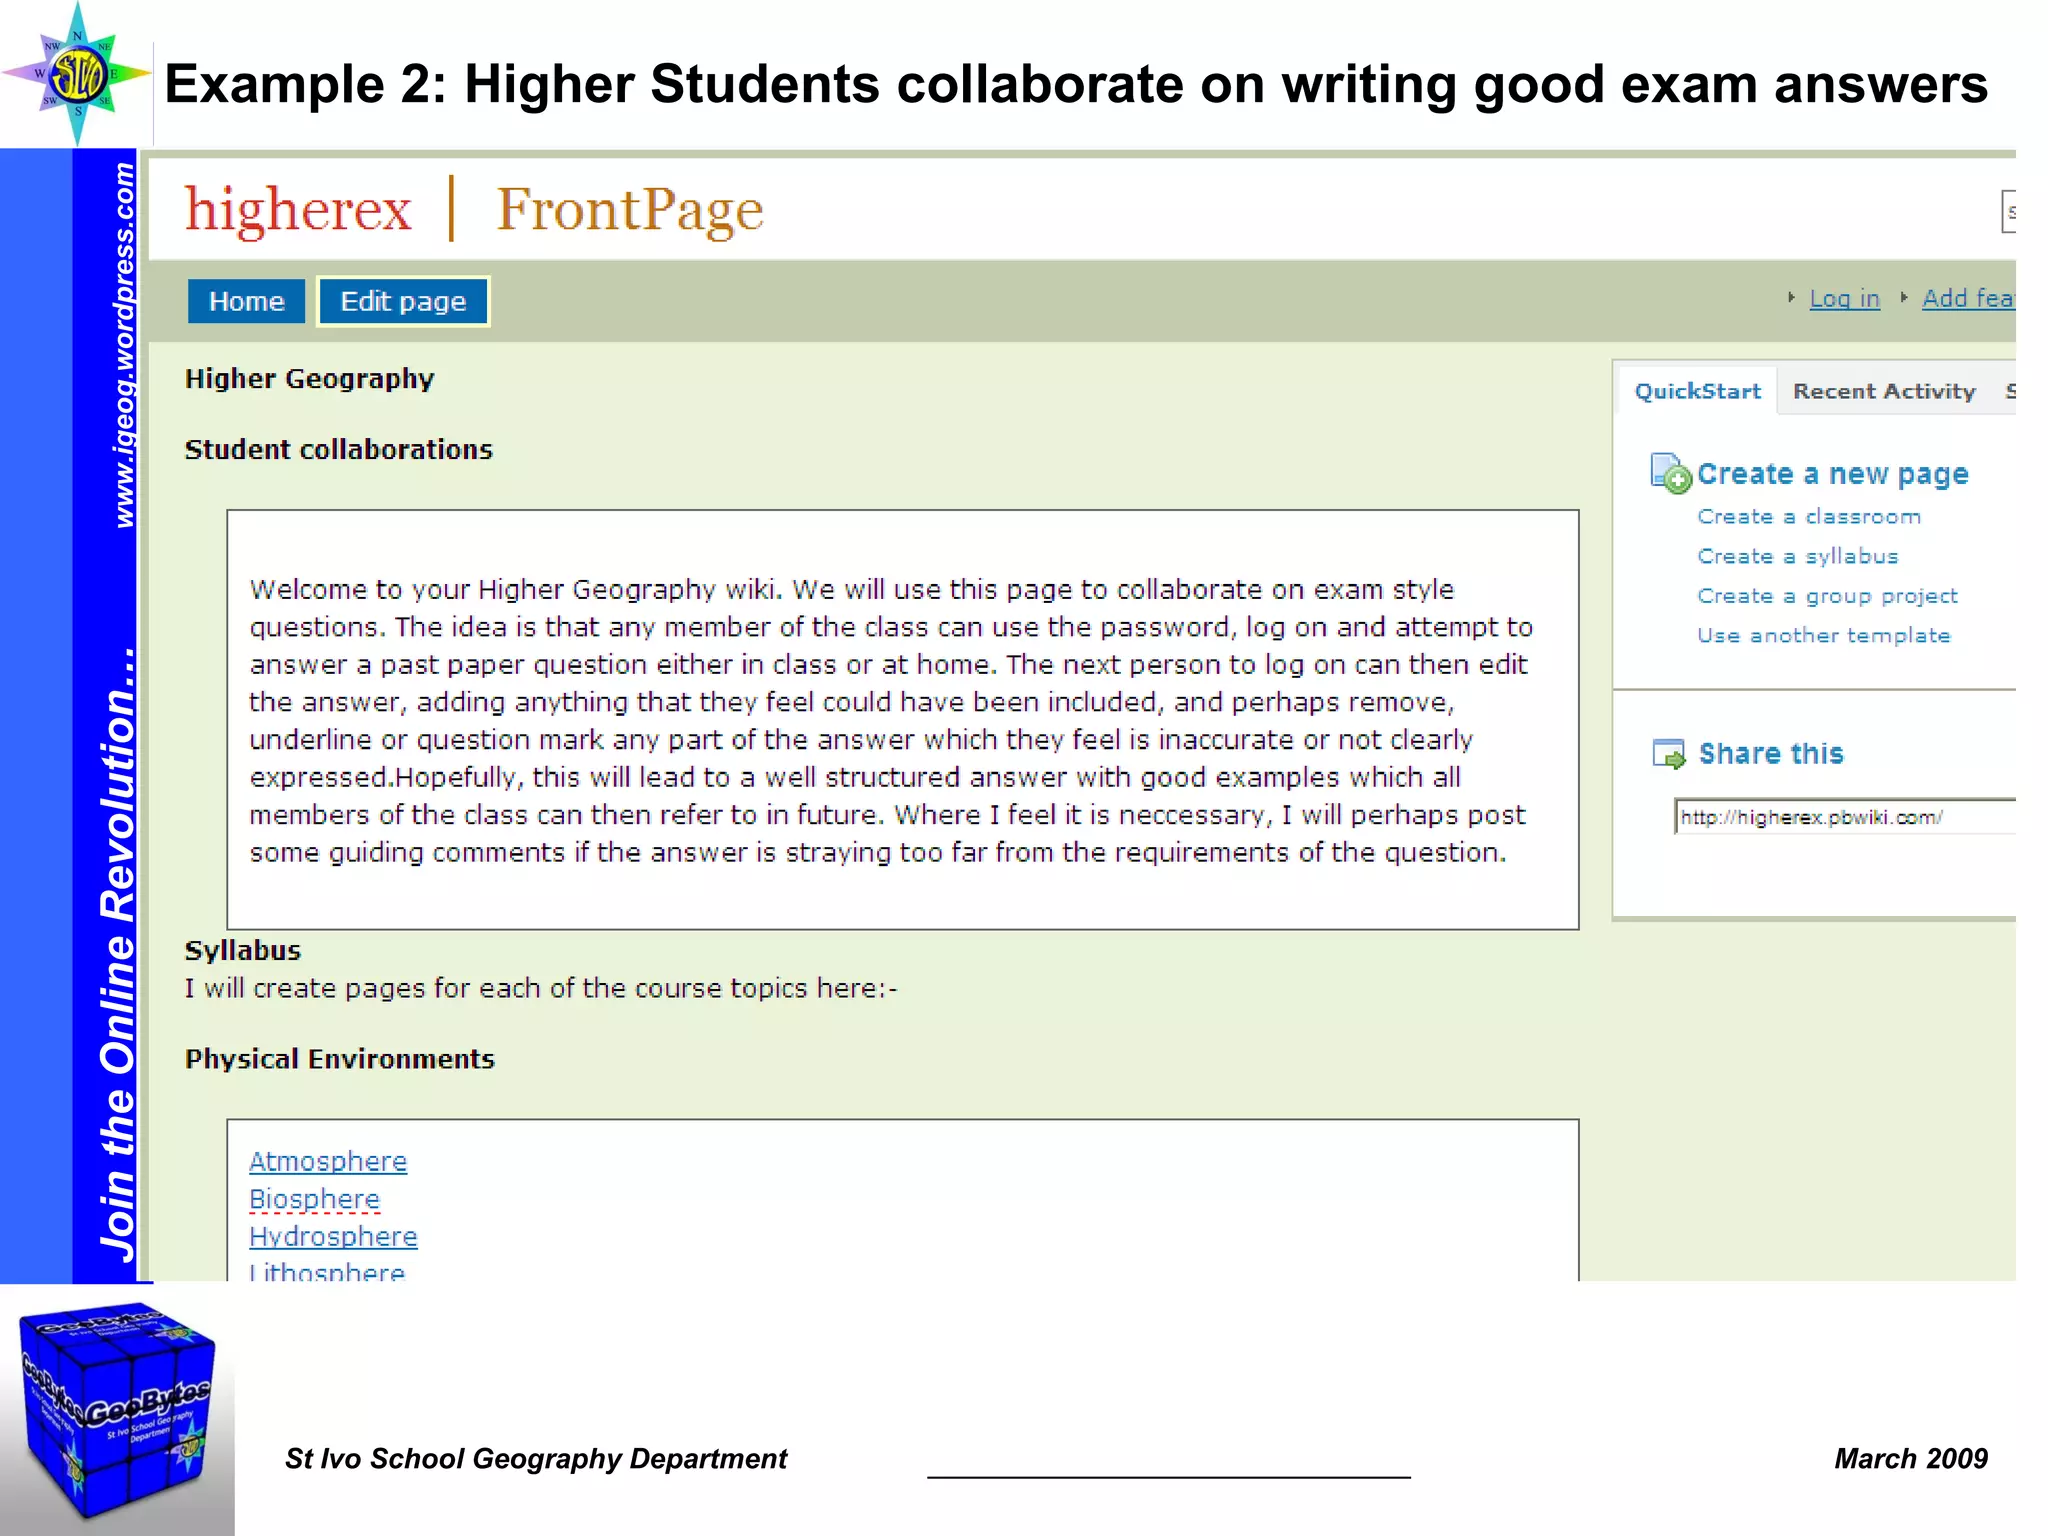Choose Create a group project
Screen dimensions: 2048x1536
tap(1827, 596)
